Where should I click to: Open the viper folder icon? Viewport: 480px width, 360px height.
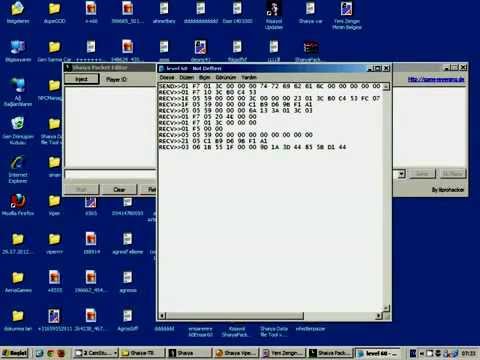coord(54,204)
